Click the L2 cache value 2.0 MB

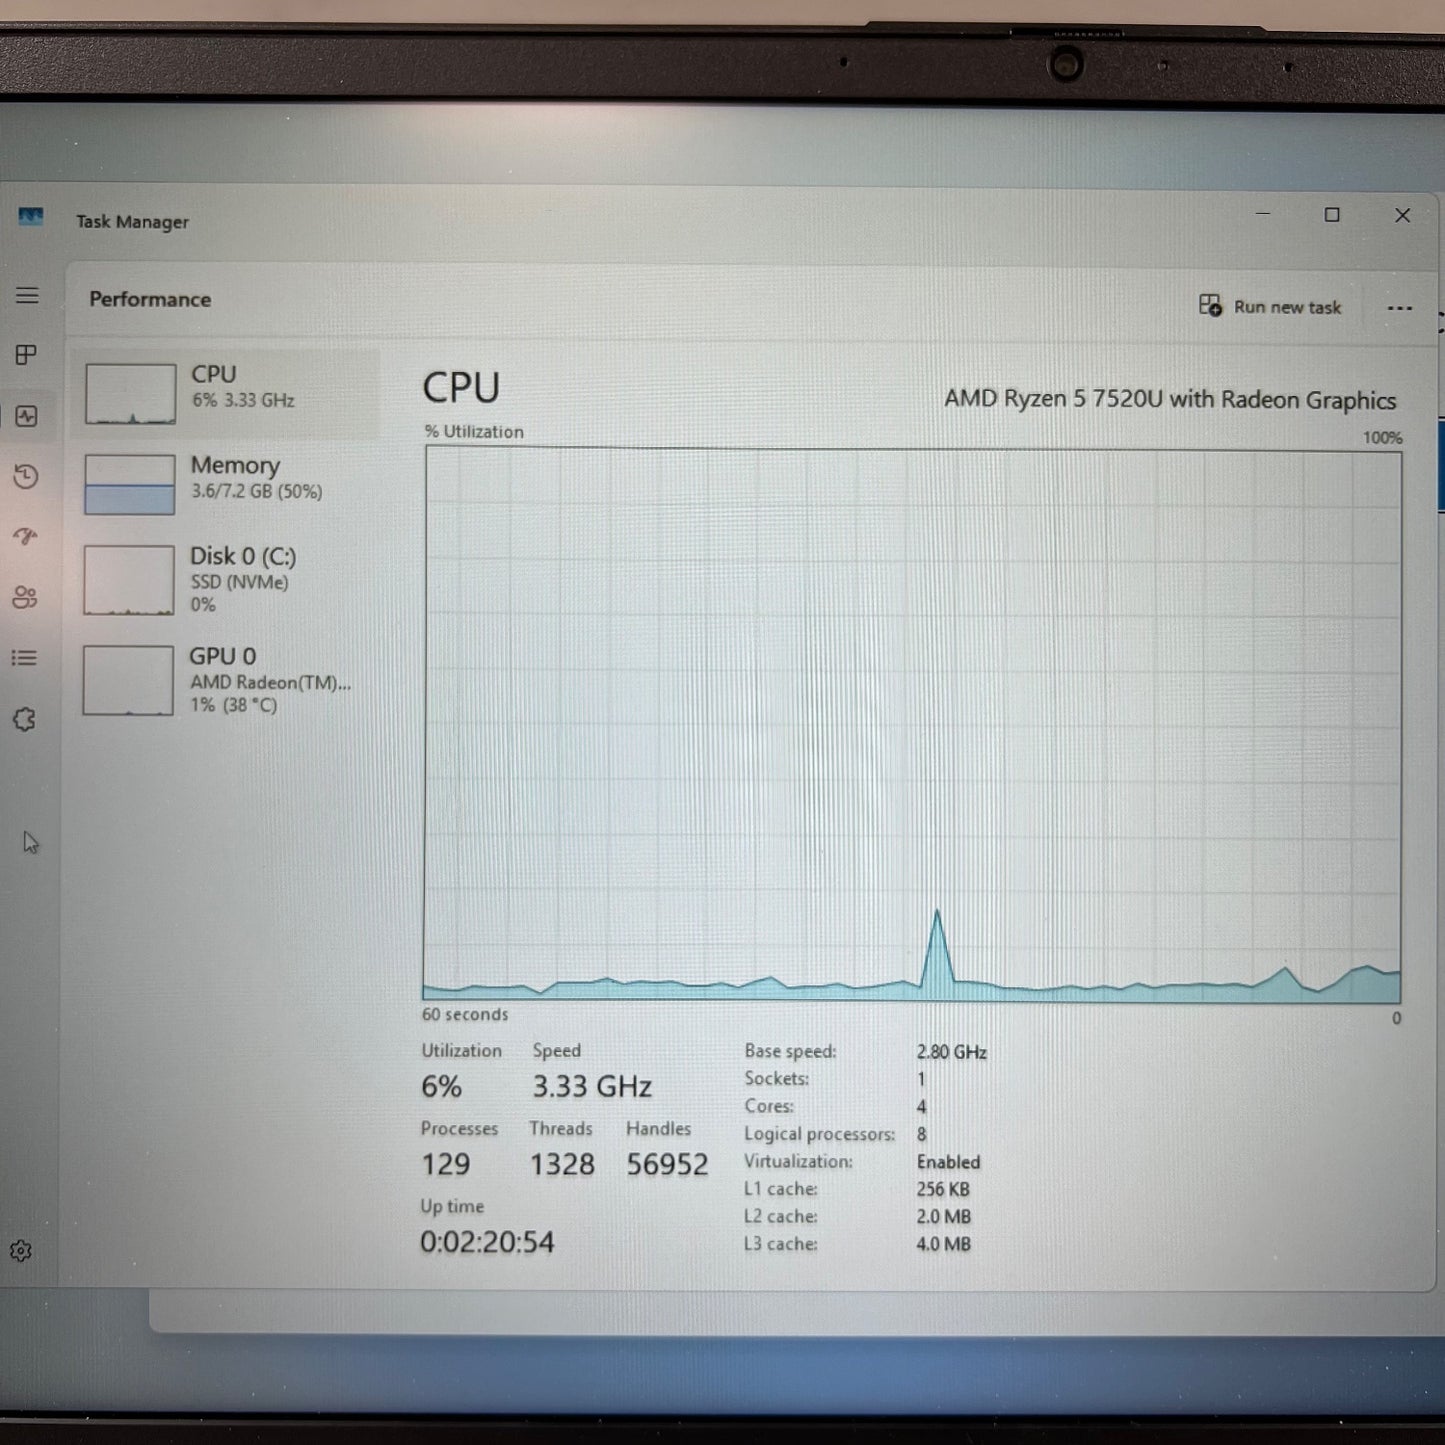[x=944, y=1217]
